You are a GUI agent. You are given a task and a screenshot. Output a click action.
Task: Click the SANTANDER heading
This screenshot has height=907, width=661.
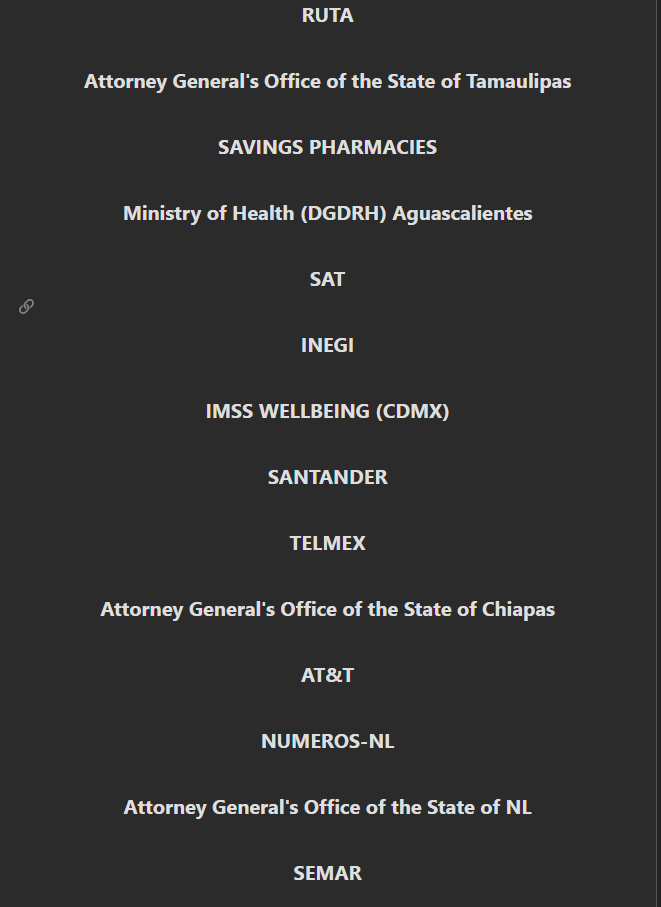(x=327, y=477)
